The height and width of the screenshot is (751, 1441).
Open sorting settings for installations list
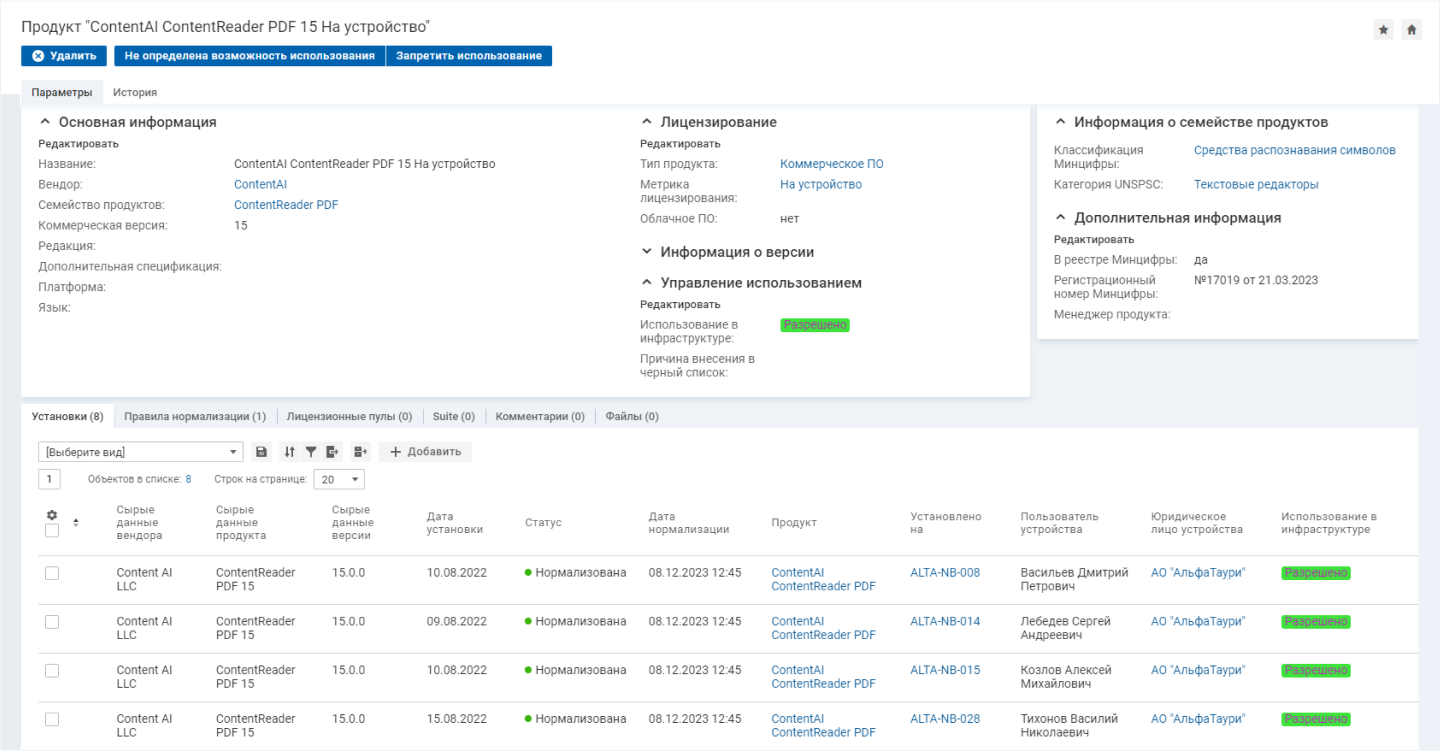pos(290,452)
